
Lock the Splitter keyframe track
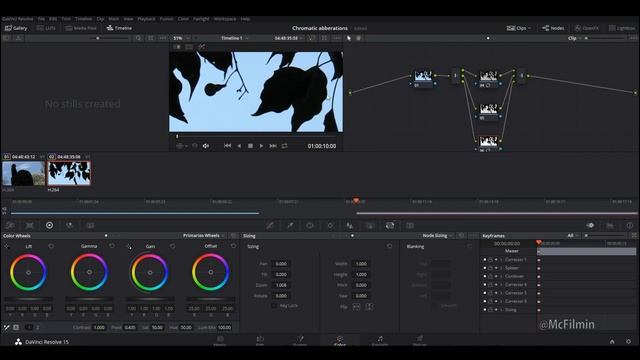490,268
